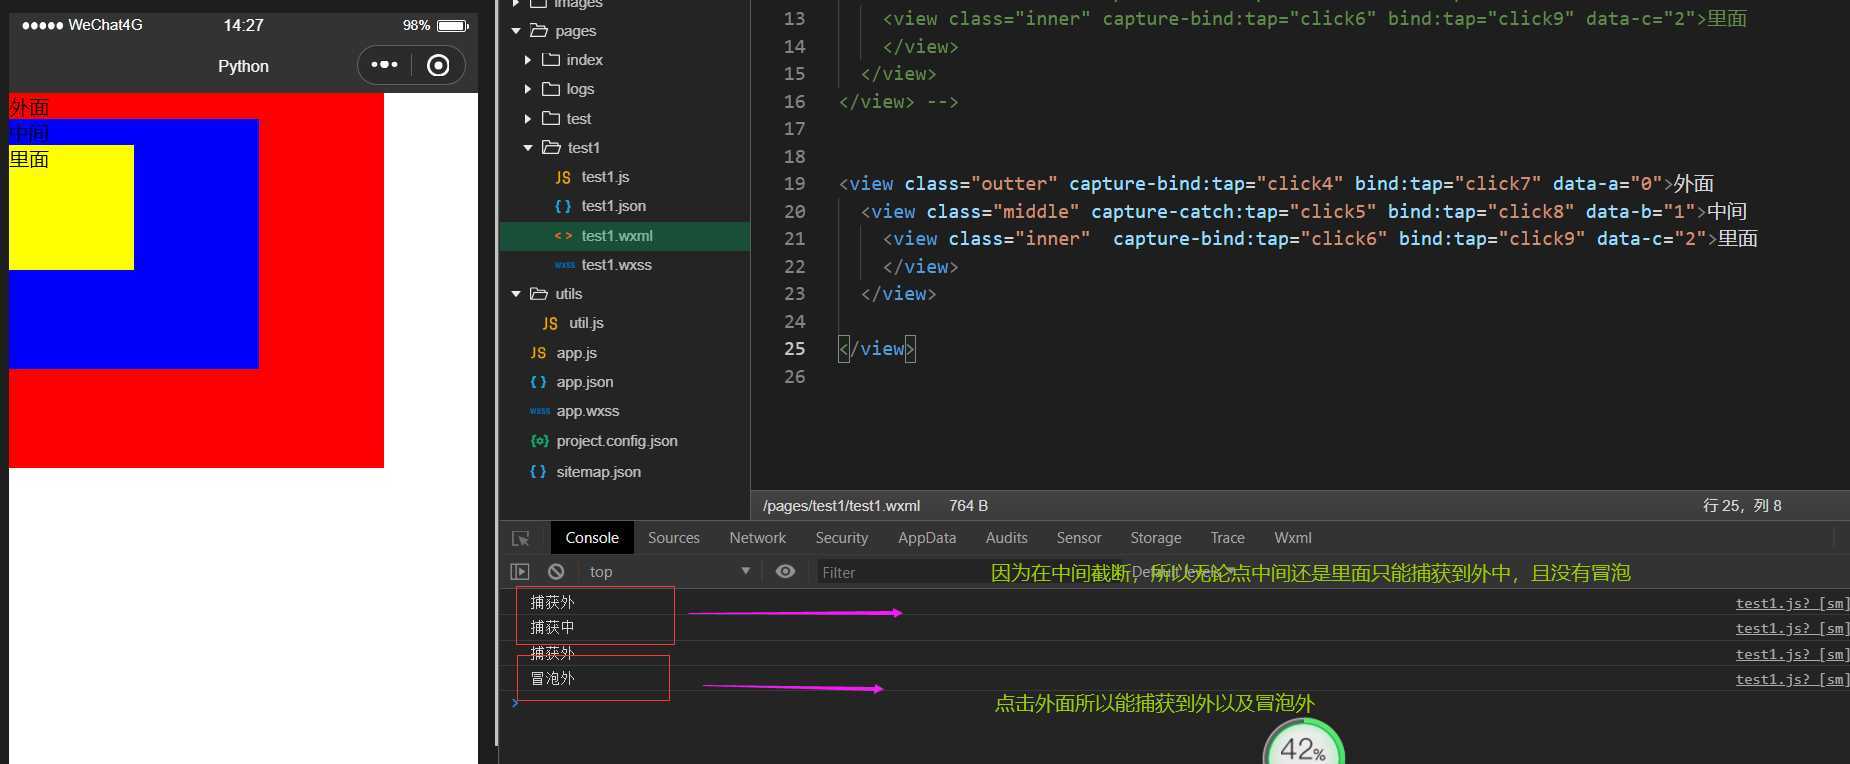Screen dimensions: 1850x764
Task: Clear the console with the ban icon
Action: [556, 571]
